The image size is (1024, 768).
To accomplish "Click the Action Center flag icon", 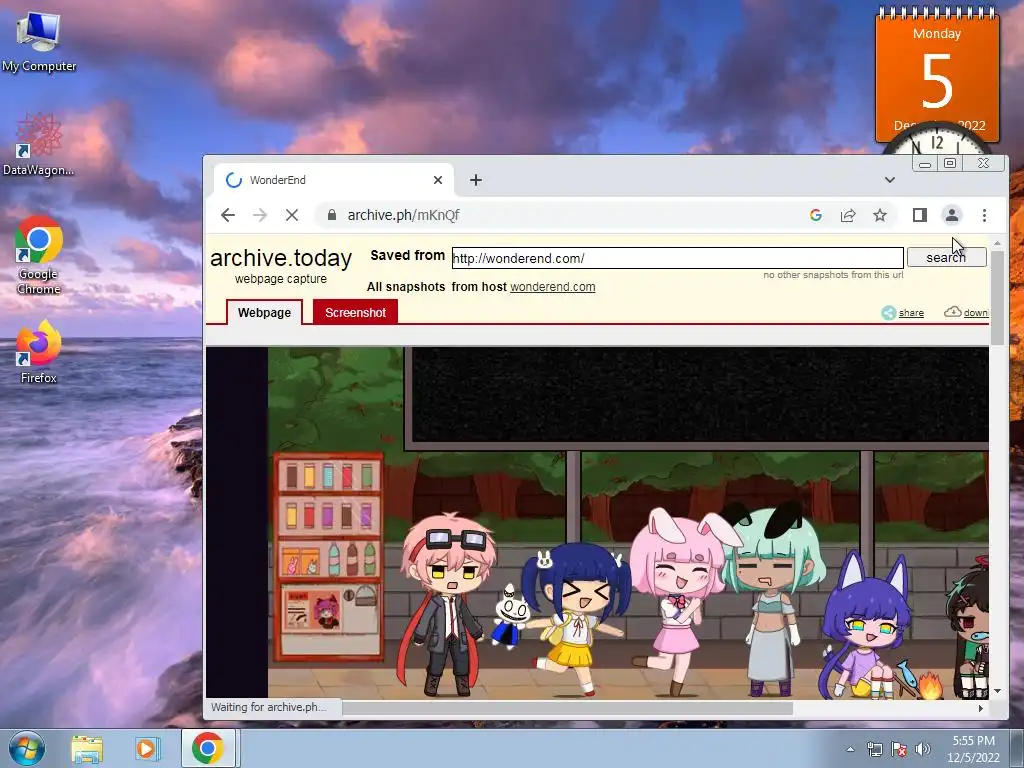I will point(899,749).
